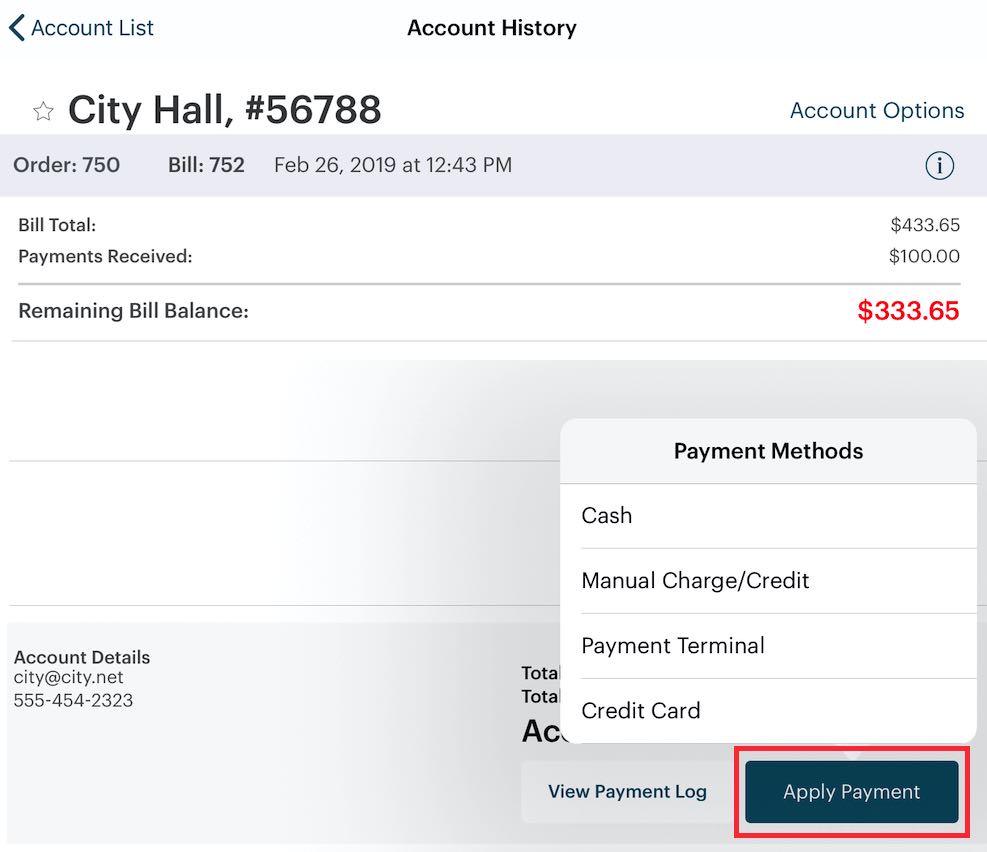Click the Payment Methods popup header
Viewport: 987px width, 852px height.
tap(768, 451)
